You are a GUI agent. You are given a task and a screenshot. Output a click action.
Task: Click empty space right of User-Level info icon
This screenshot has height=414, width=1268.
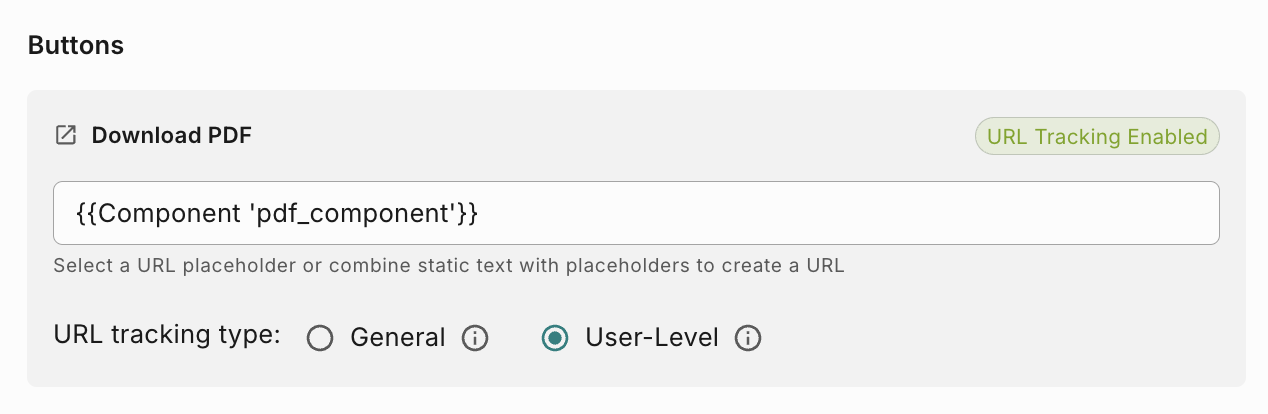point(950,338)
